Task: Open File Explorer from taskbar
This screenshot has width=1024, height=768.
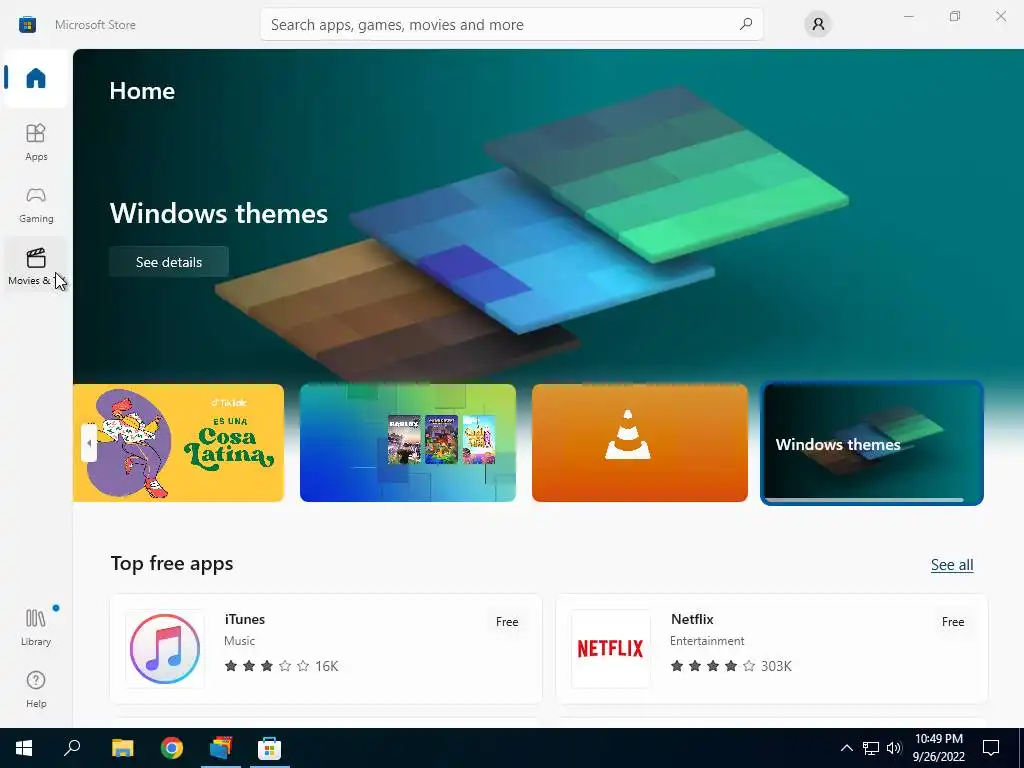Action: point(122,748)
